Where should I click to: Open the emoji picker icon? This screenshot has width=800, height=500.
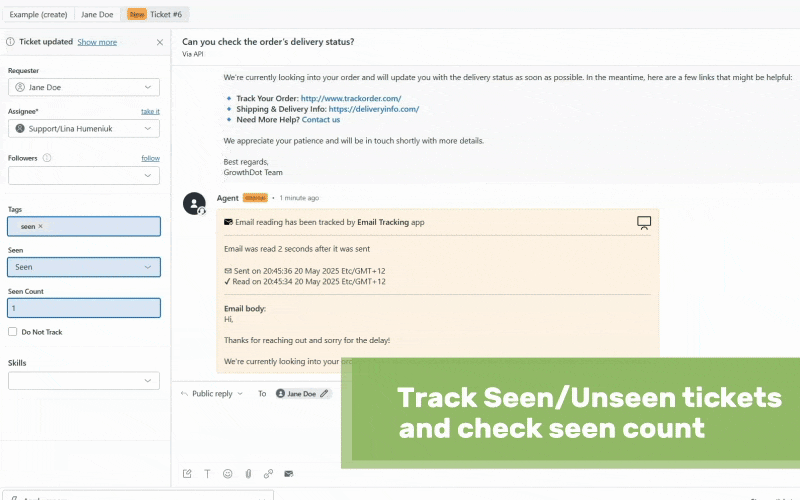228,474
